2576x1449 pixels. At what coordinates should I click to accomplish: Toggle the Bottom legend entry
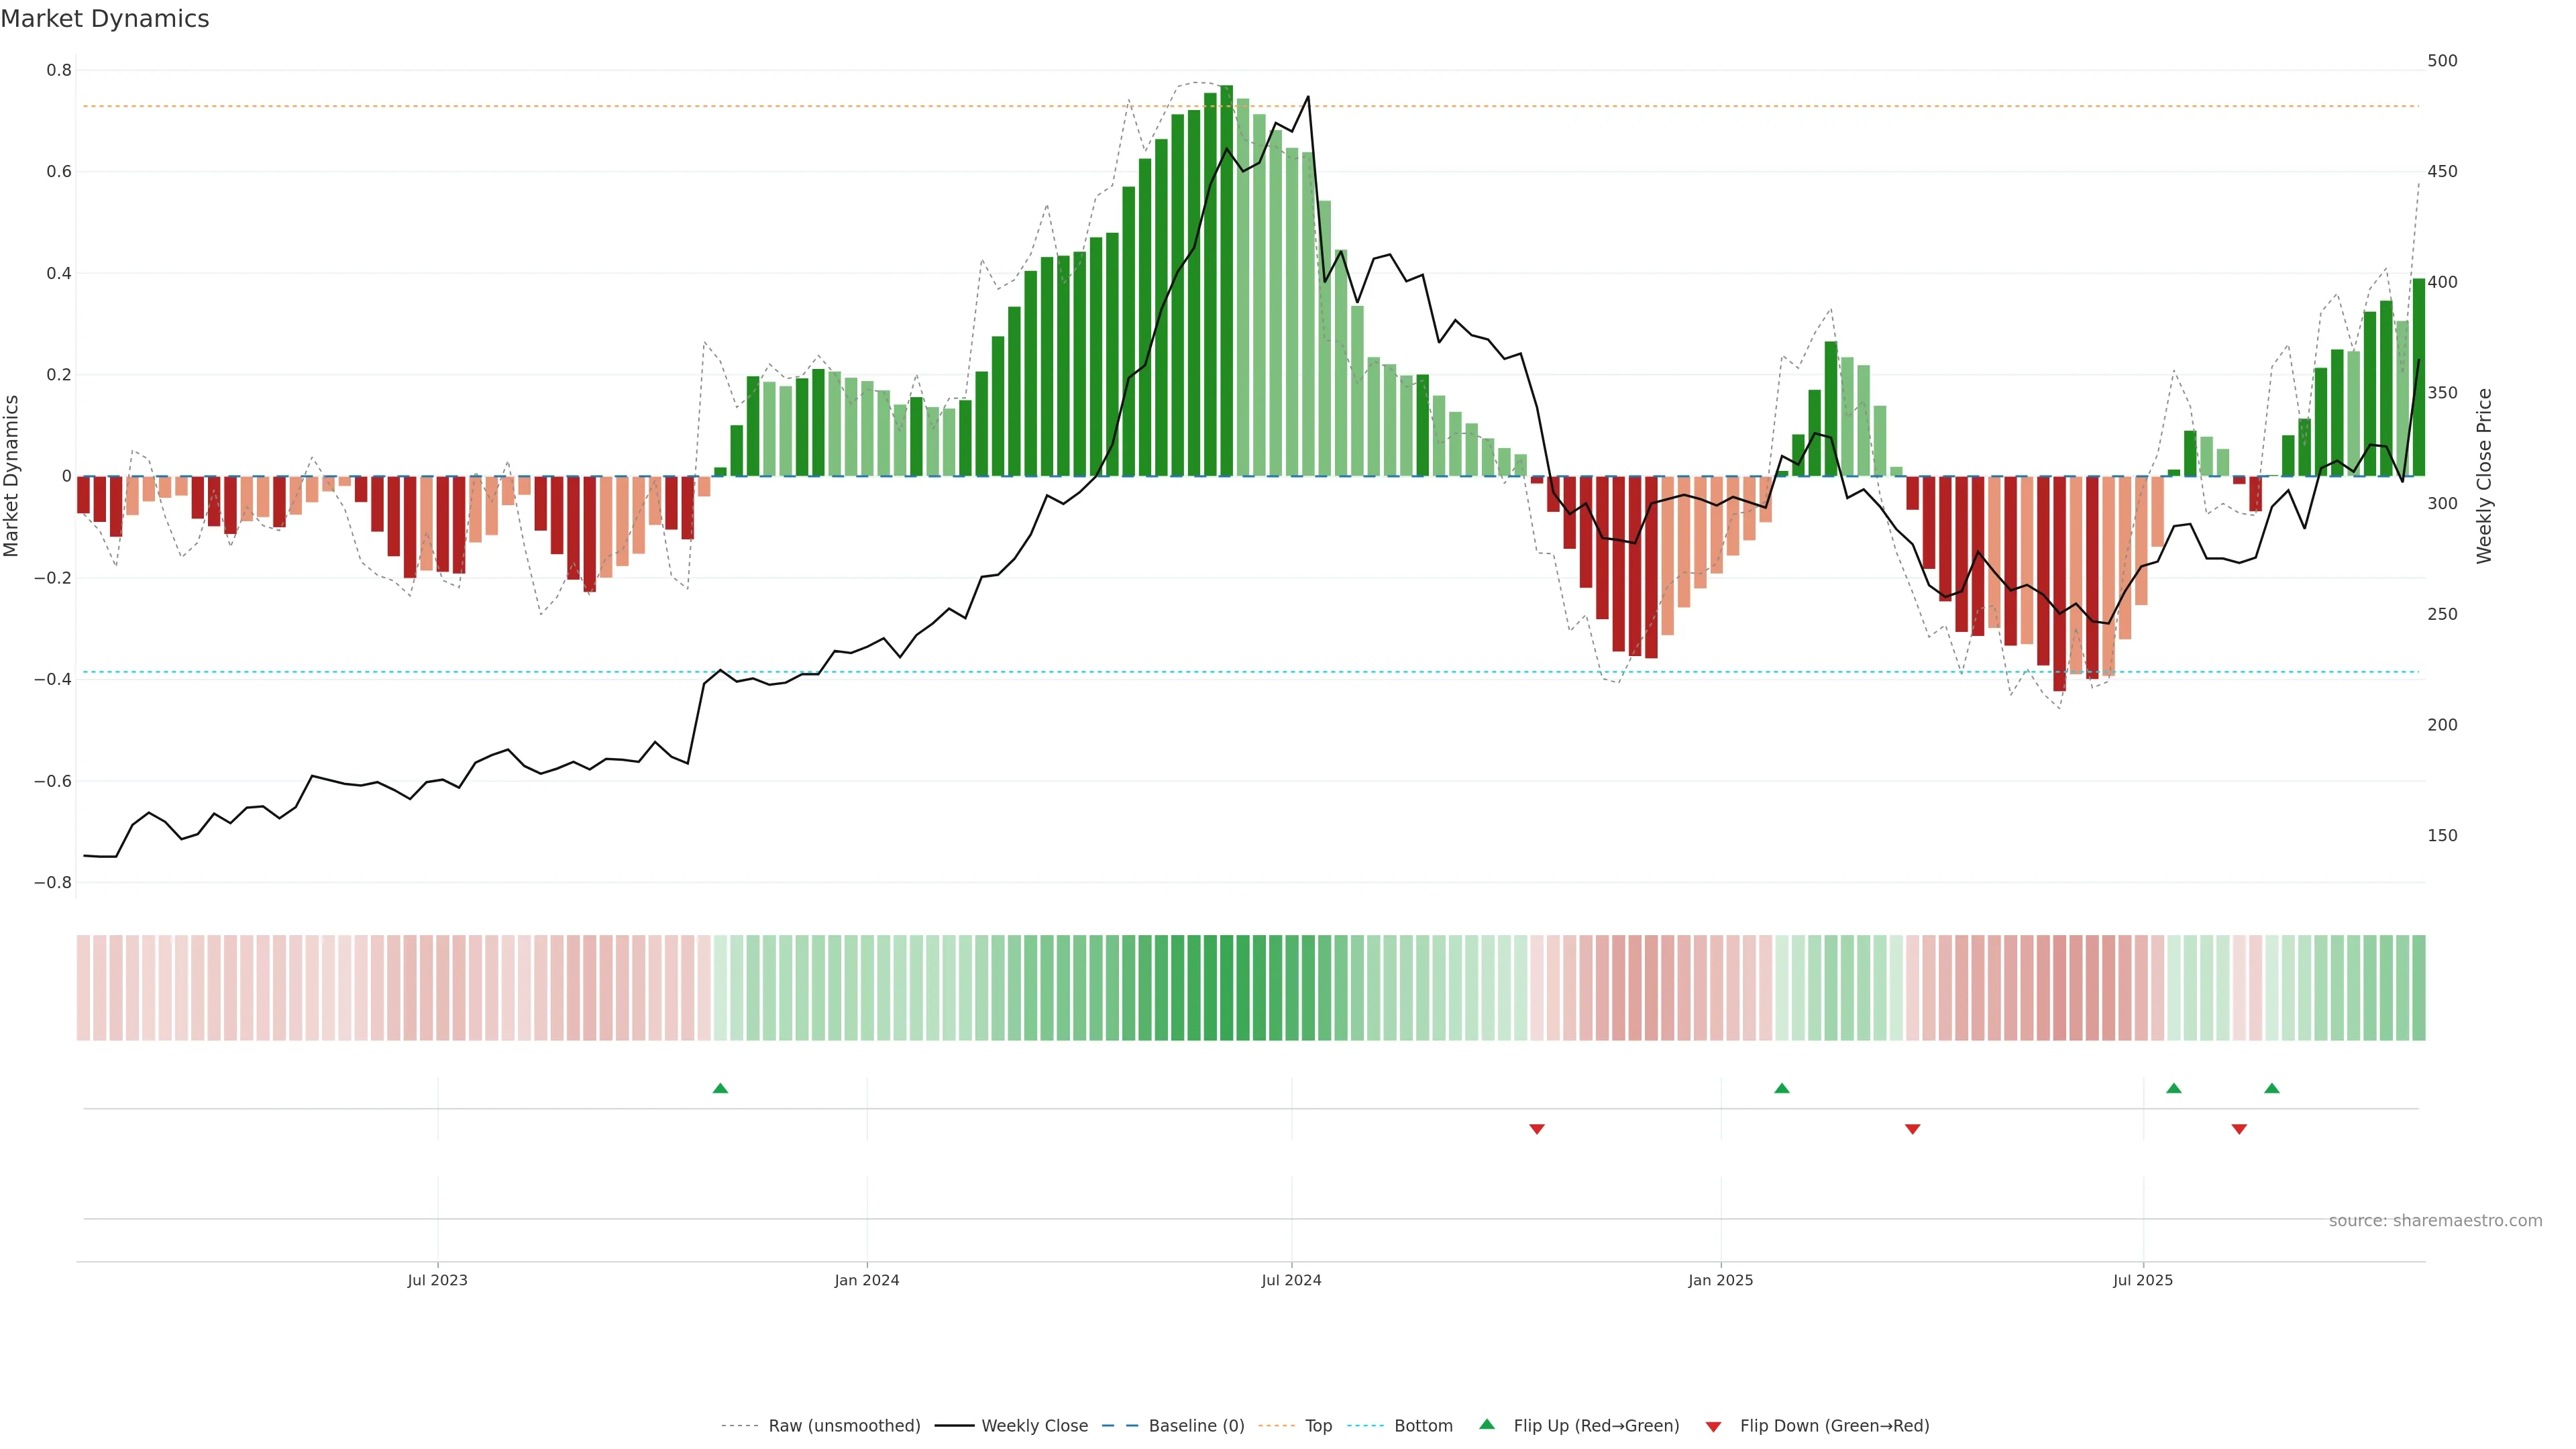point(1423,1425)
